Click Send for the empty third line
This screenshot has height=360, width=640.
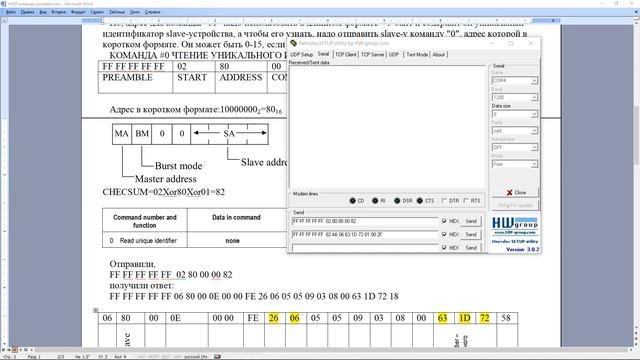point(471,247)
